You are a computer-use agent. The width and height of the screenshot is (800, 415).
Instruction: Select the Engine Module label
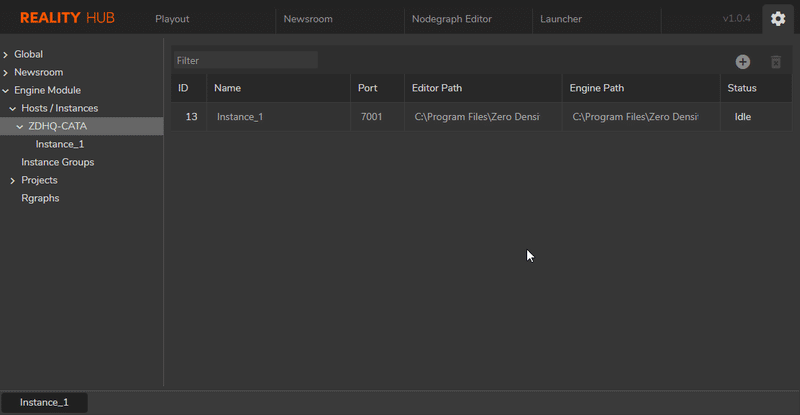coord(47,90)
